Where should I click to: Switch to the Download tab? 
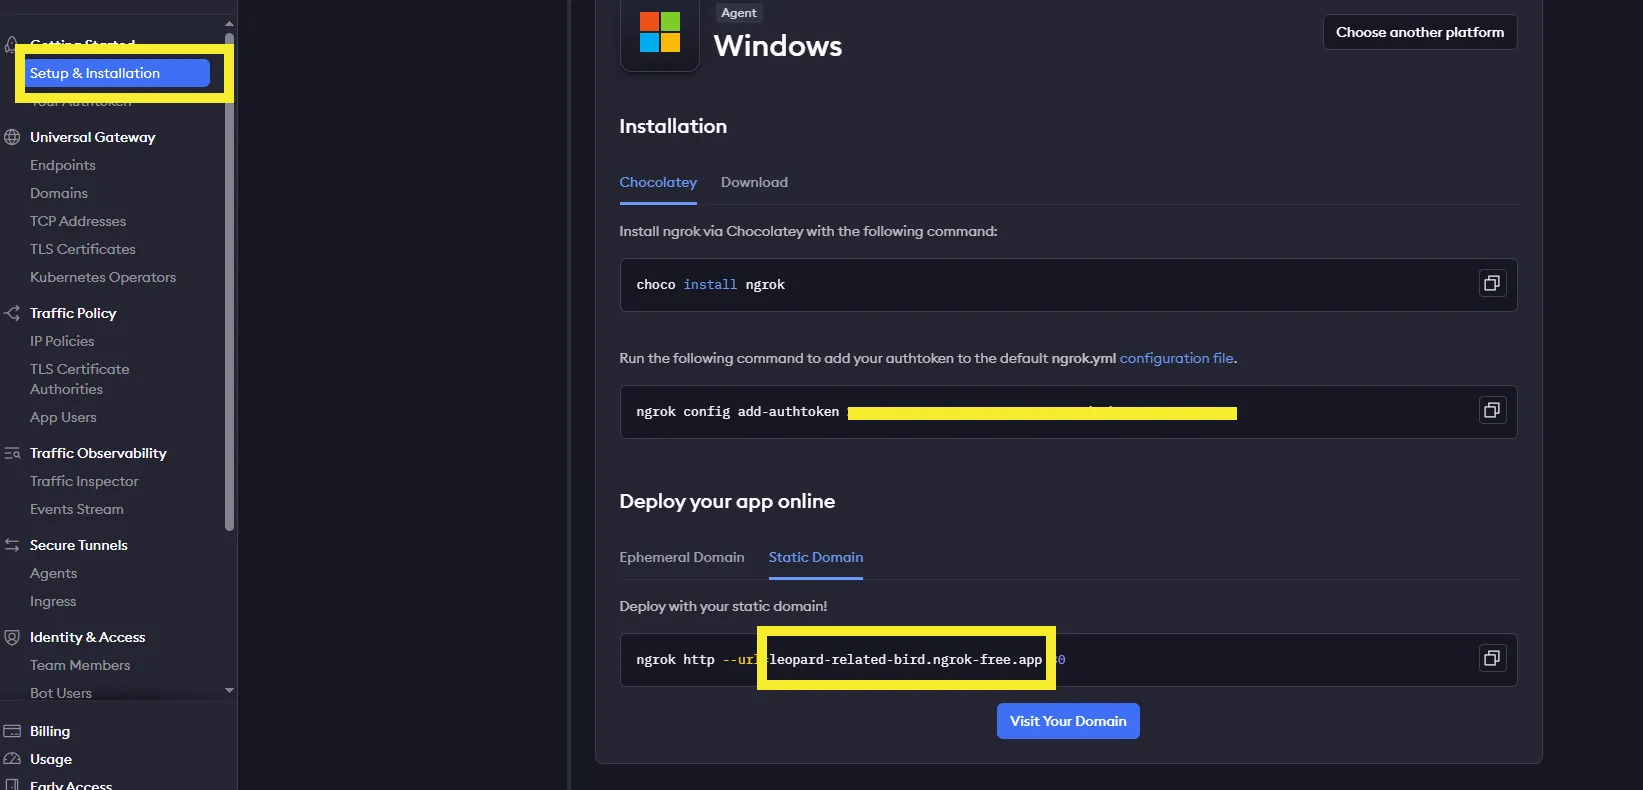[754, 182]
